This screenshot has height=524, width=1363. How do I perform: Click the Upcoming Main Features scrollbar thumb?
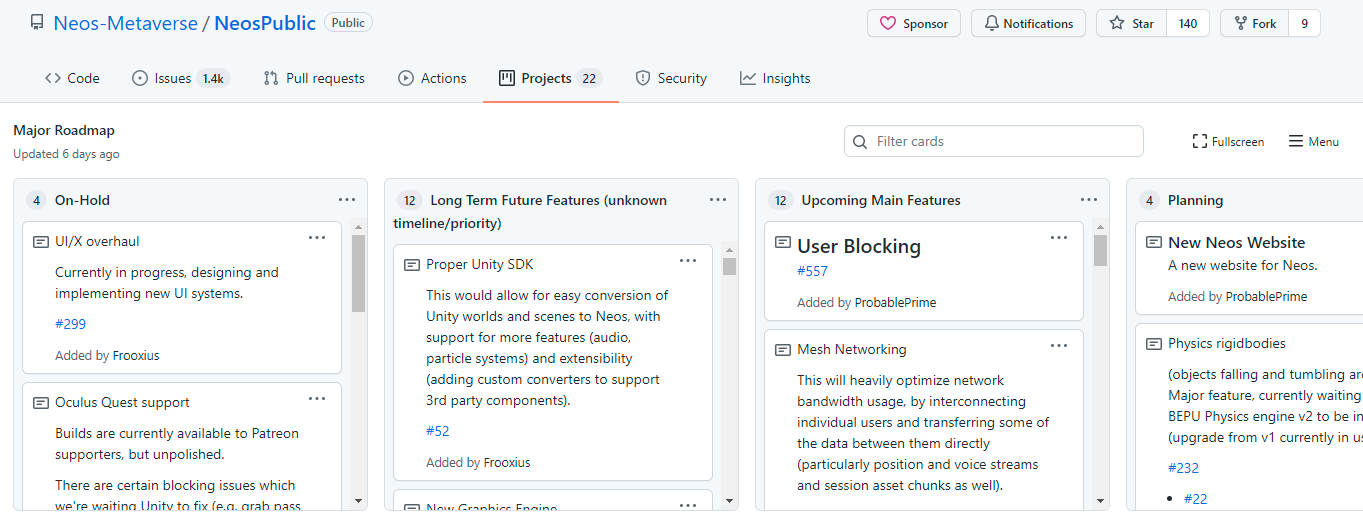point(1100,251)
